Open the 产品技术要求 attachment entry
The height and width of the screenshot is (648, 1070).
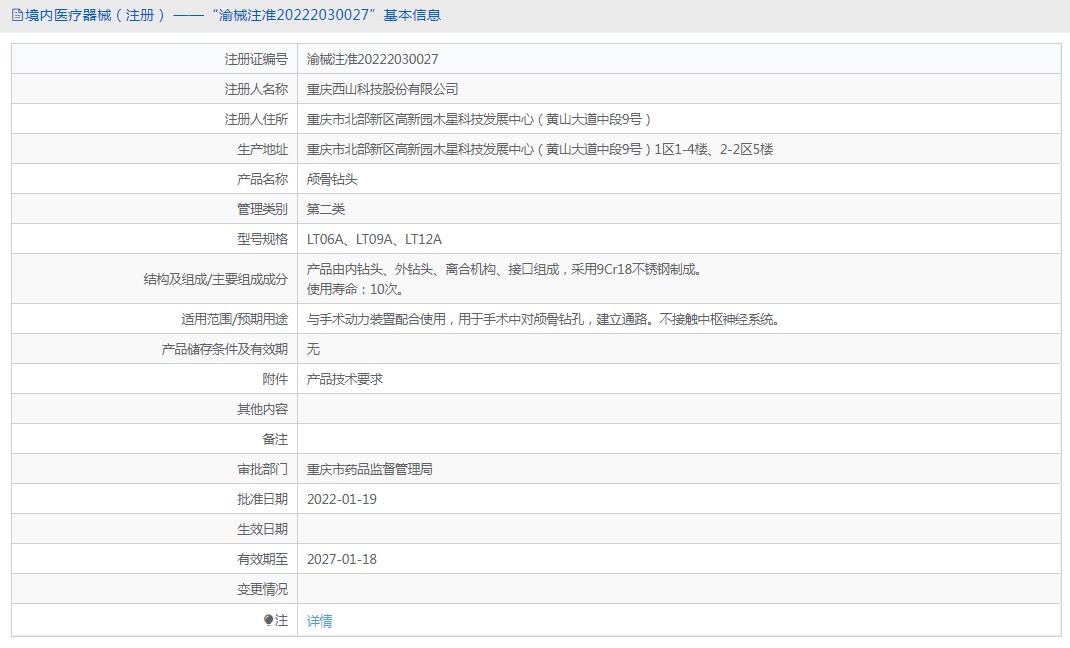[345, 379]
